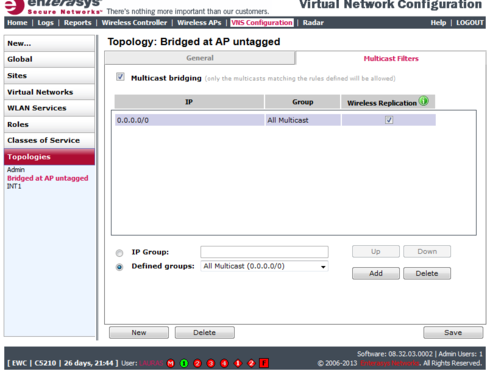Select the INT1 topology

14,186
